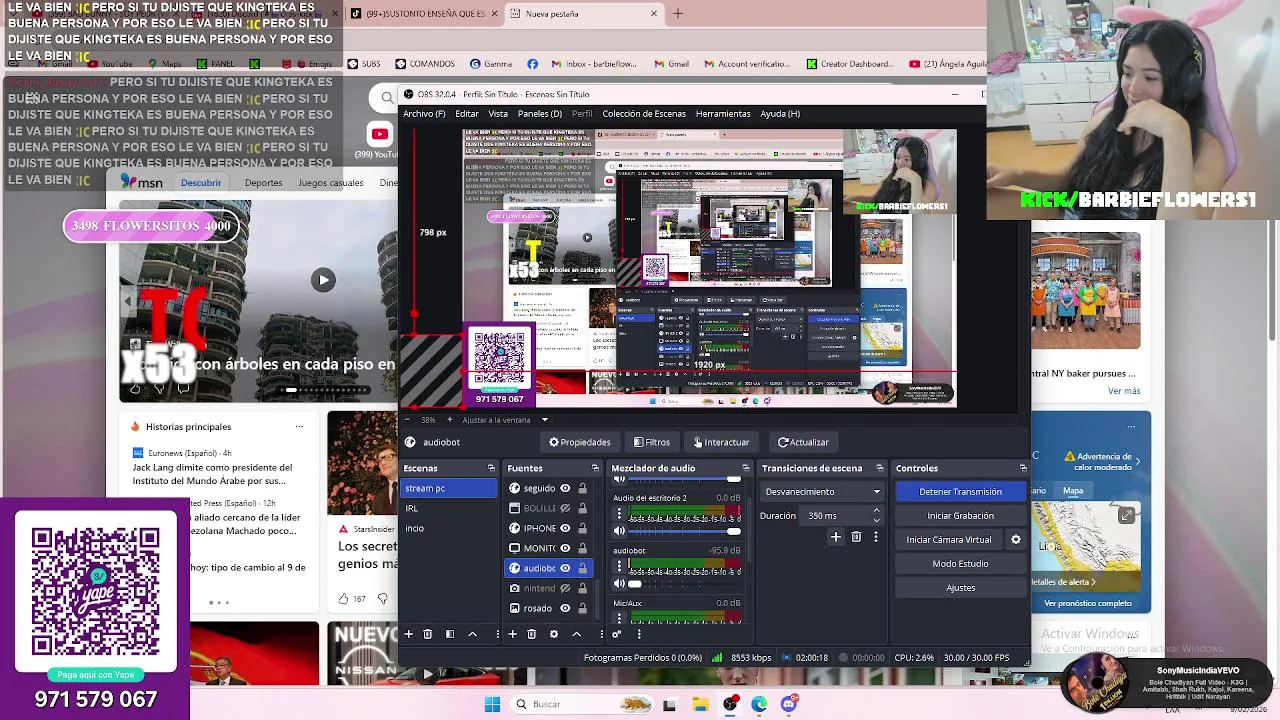Open the Archivo menu in OBS
Image resolution: width=1280 pixels, height=720 pixels.
point(424,114)
